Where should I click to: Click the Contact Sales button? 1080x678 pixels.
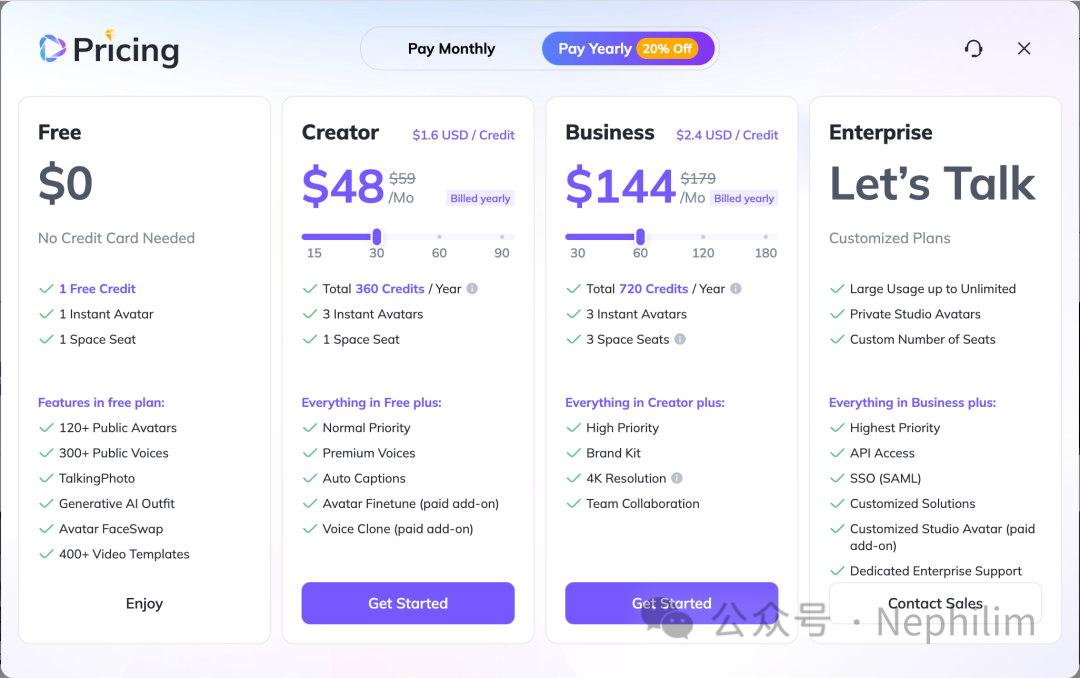pyautogui.click(x=935, y=603)
